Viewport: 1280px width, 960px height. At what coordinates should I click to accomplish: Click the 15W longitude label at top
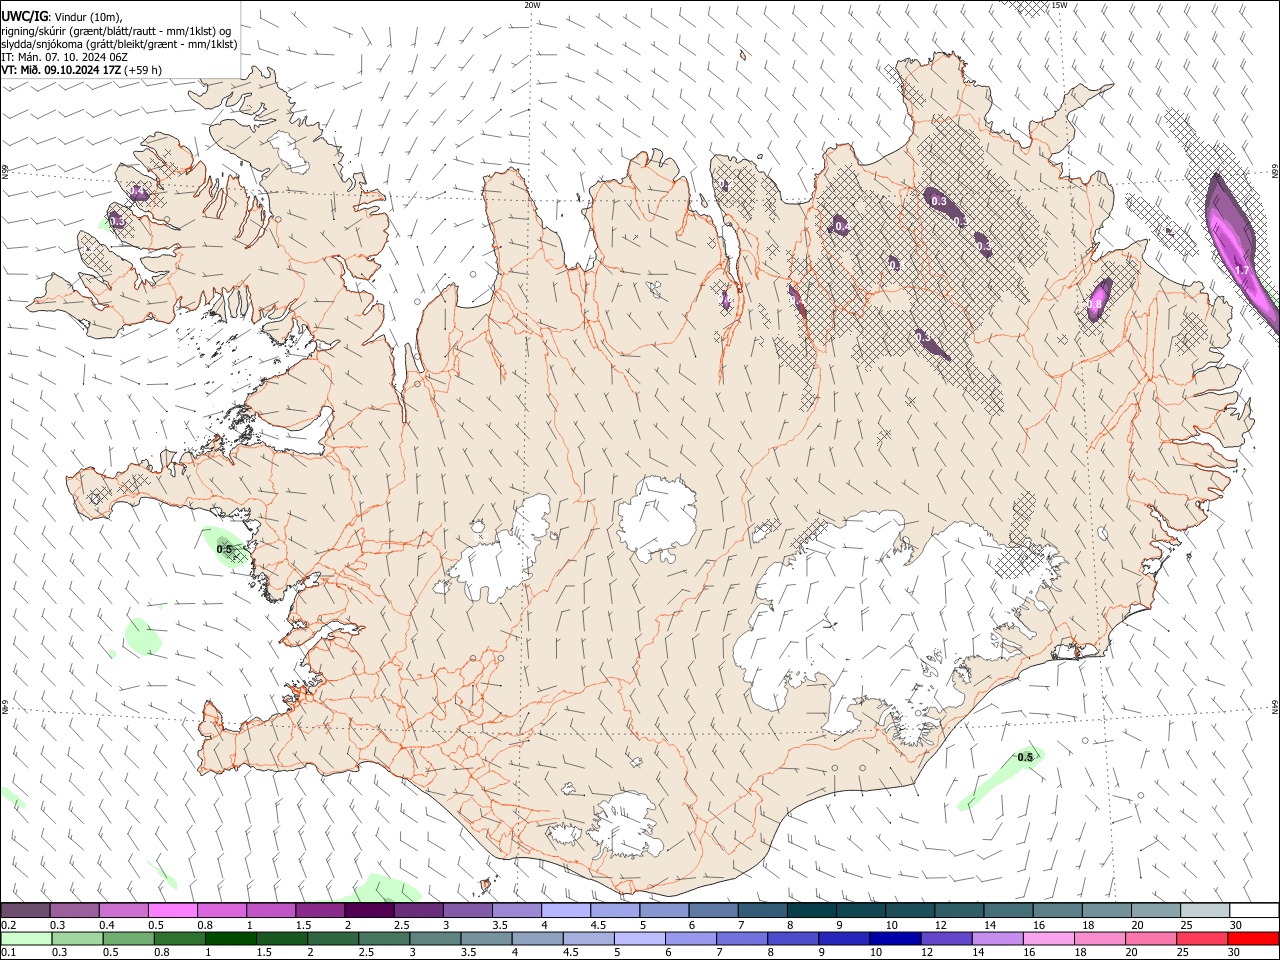[x=1059, y=5]
